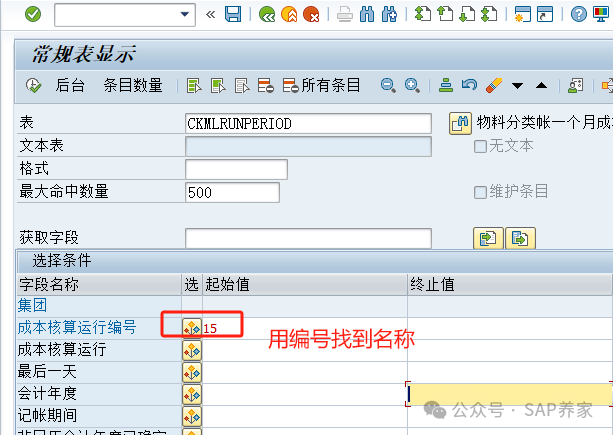This screenshot has width=613, height=435.
Task: Click the 所有条目 delete all entries button
Action: 321,85
